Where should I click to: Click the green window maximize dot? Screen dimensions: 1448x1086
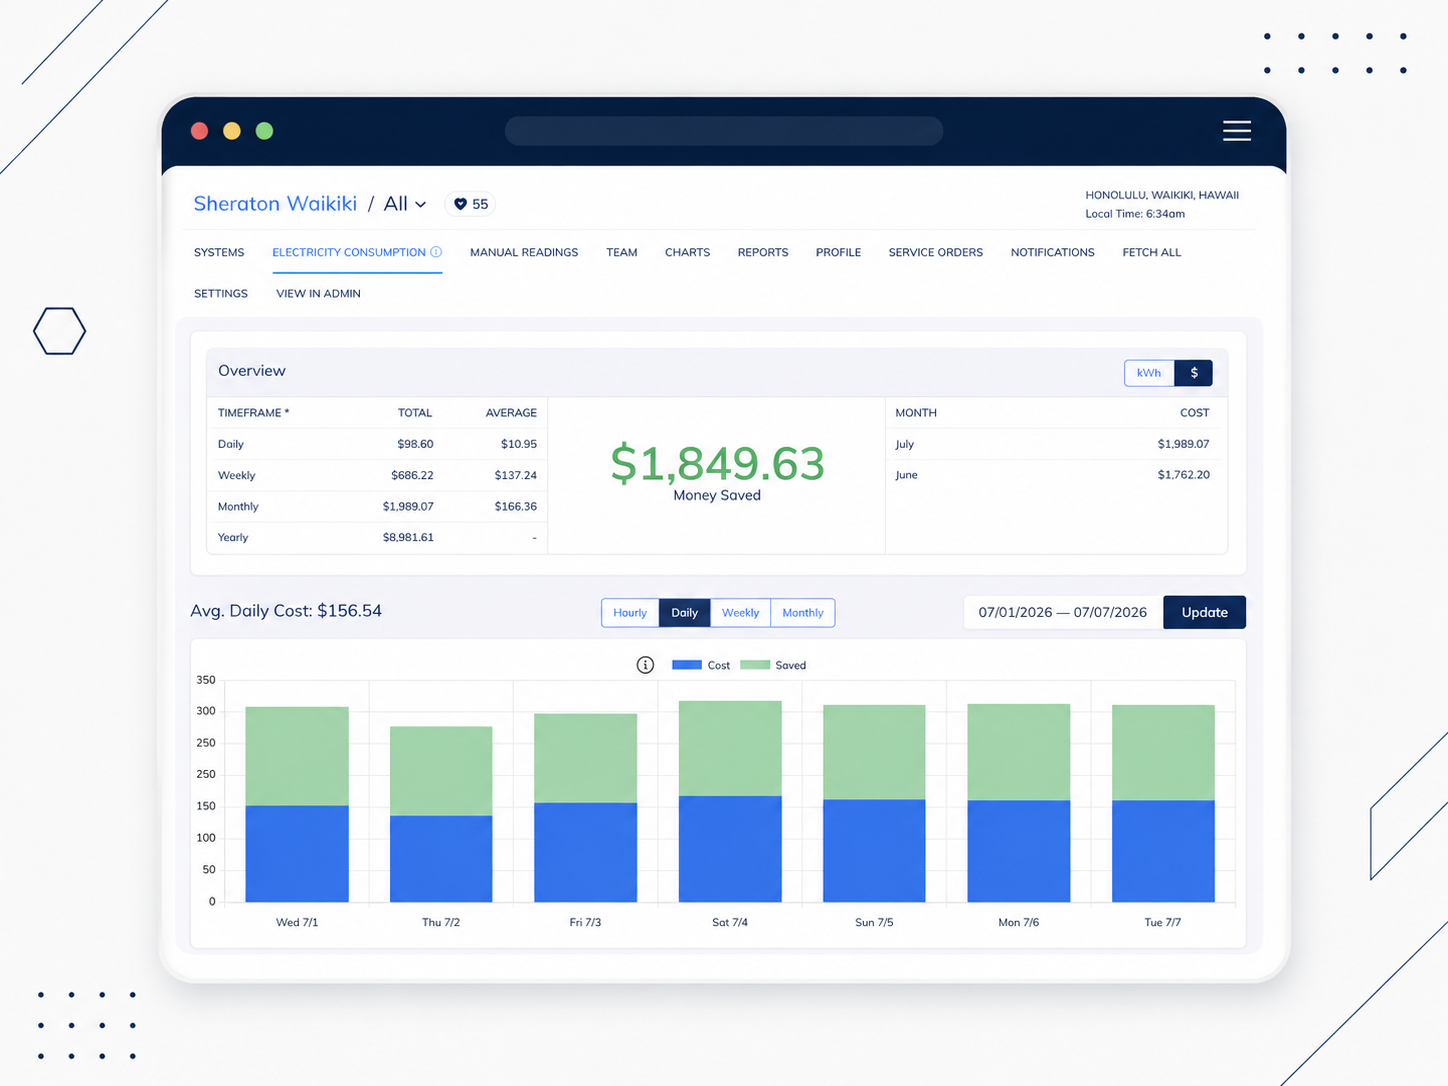click(x=264, y=131)
